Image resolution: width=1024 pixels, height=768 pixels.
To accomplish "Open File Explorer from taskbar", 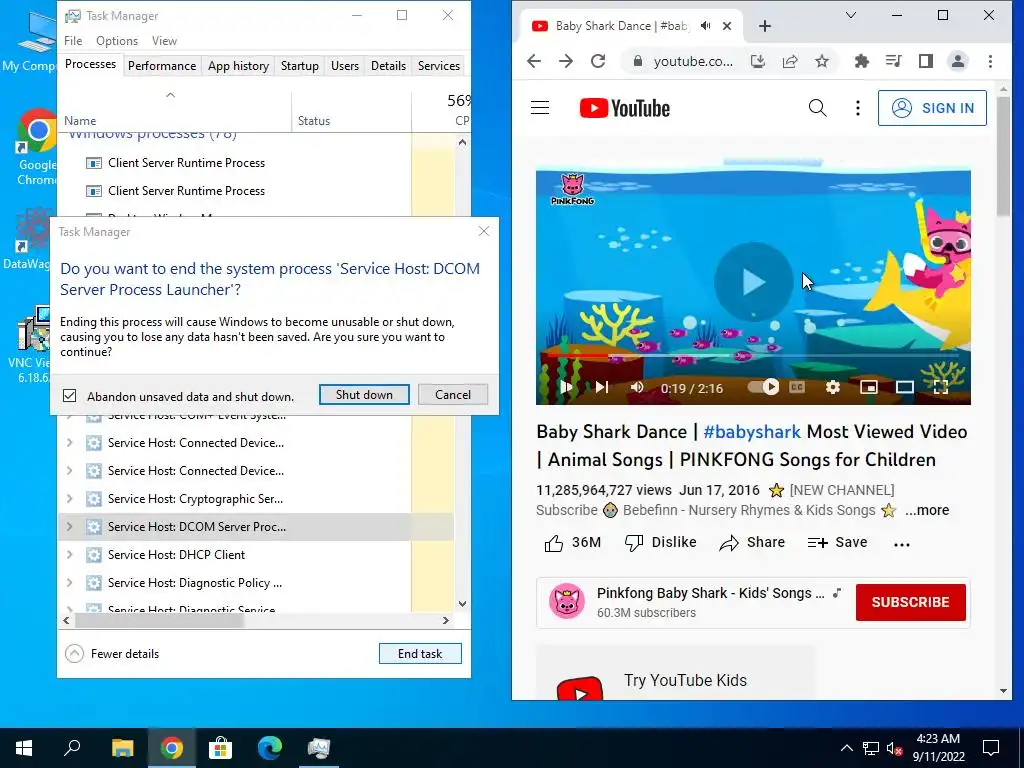I will pyautogui.click(x=122, y=748).
